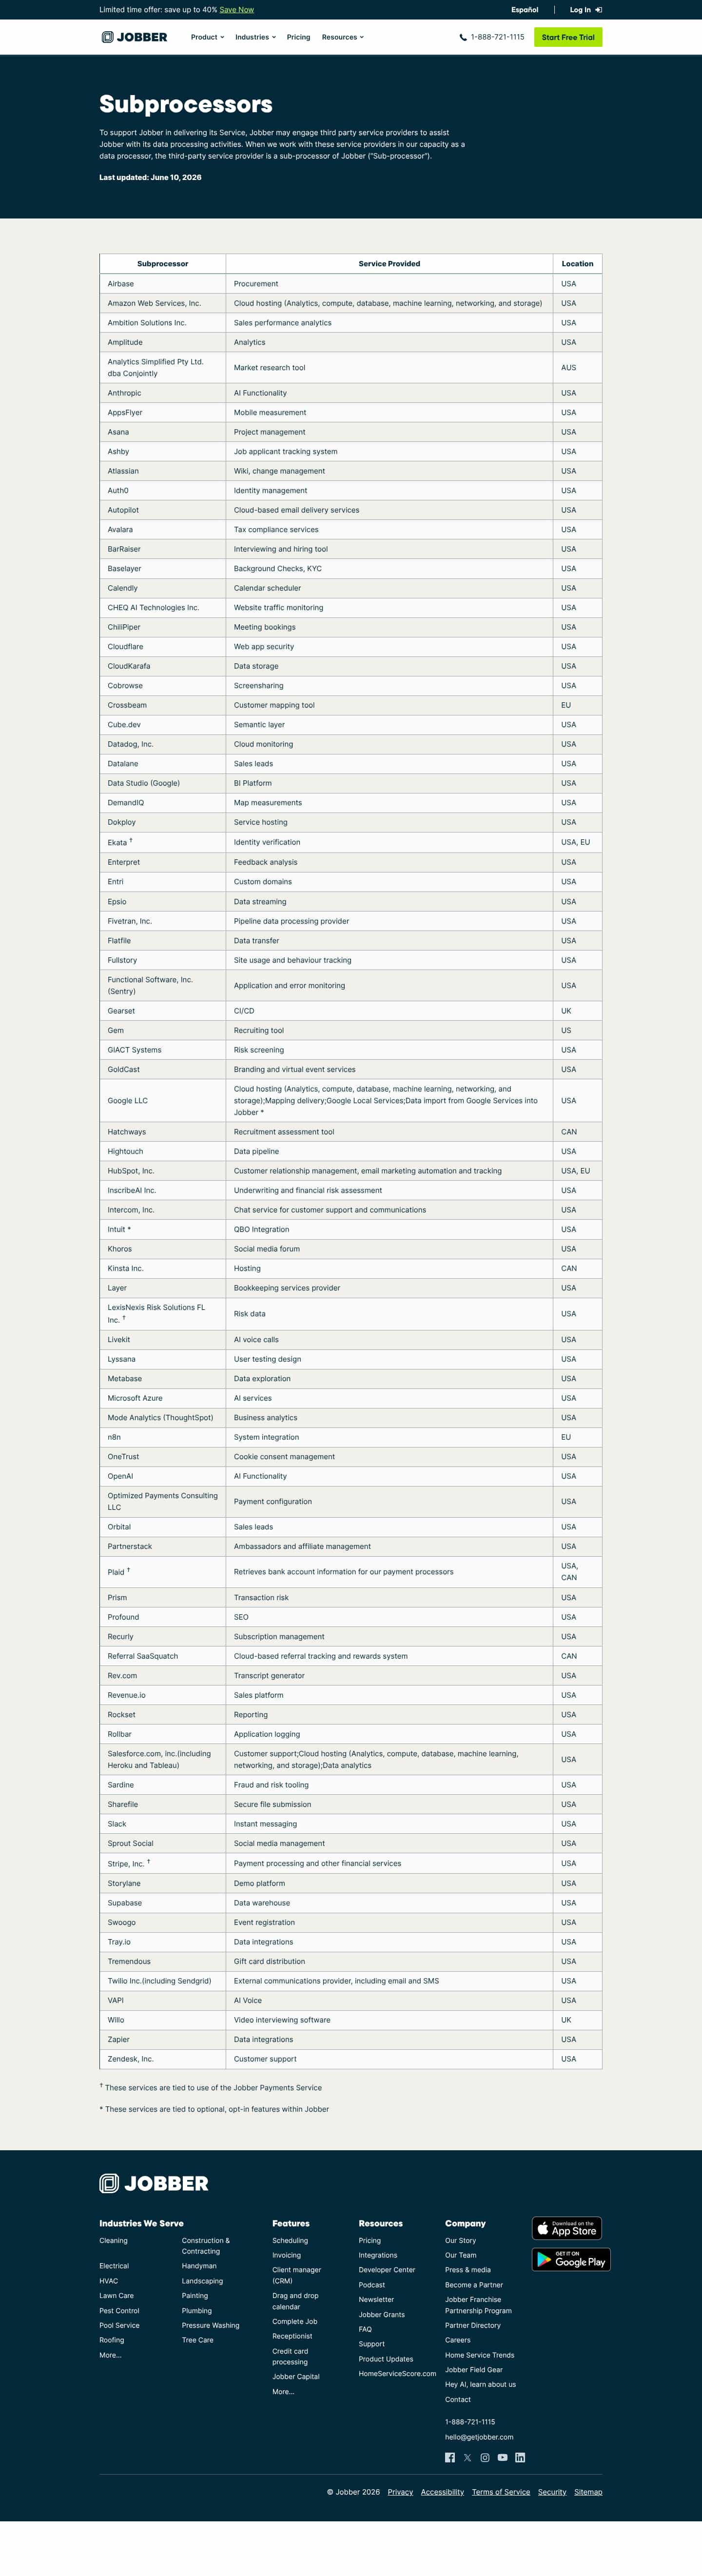Open the LinkedIn icon in the footer
The width and height of the screenshot is (702, 2576).
[520, 2457]
